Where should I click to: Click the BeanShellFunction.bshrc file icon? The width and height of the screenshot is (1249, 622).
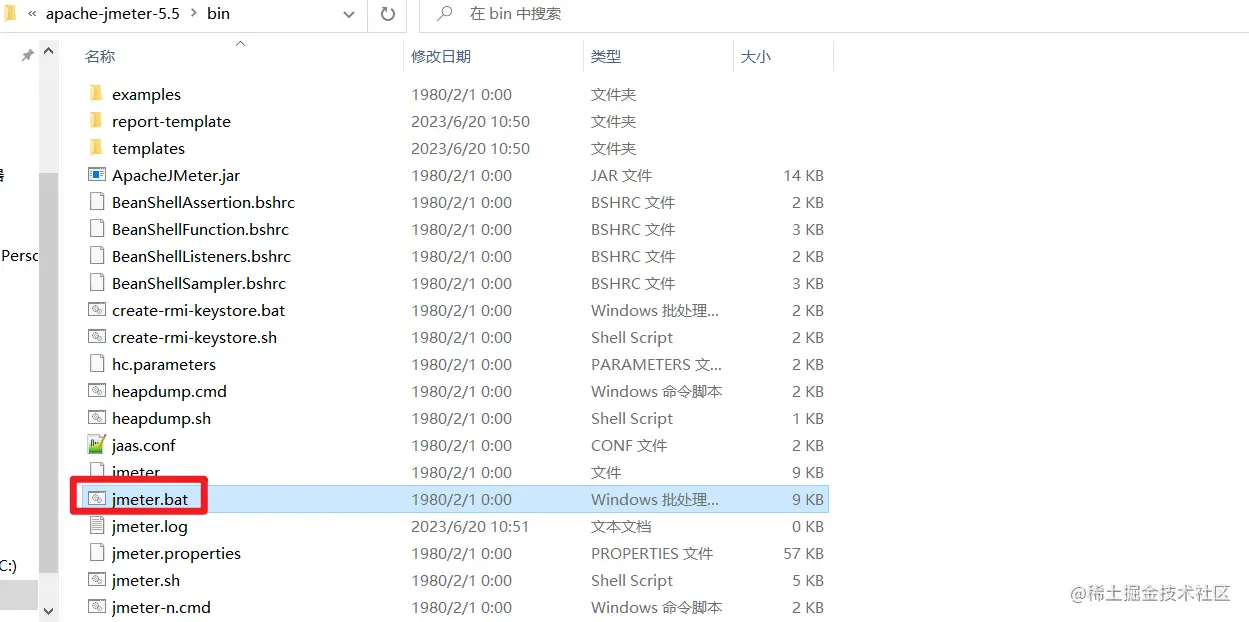[96, 229]
